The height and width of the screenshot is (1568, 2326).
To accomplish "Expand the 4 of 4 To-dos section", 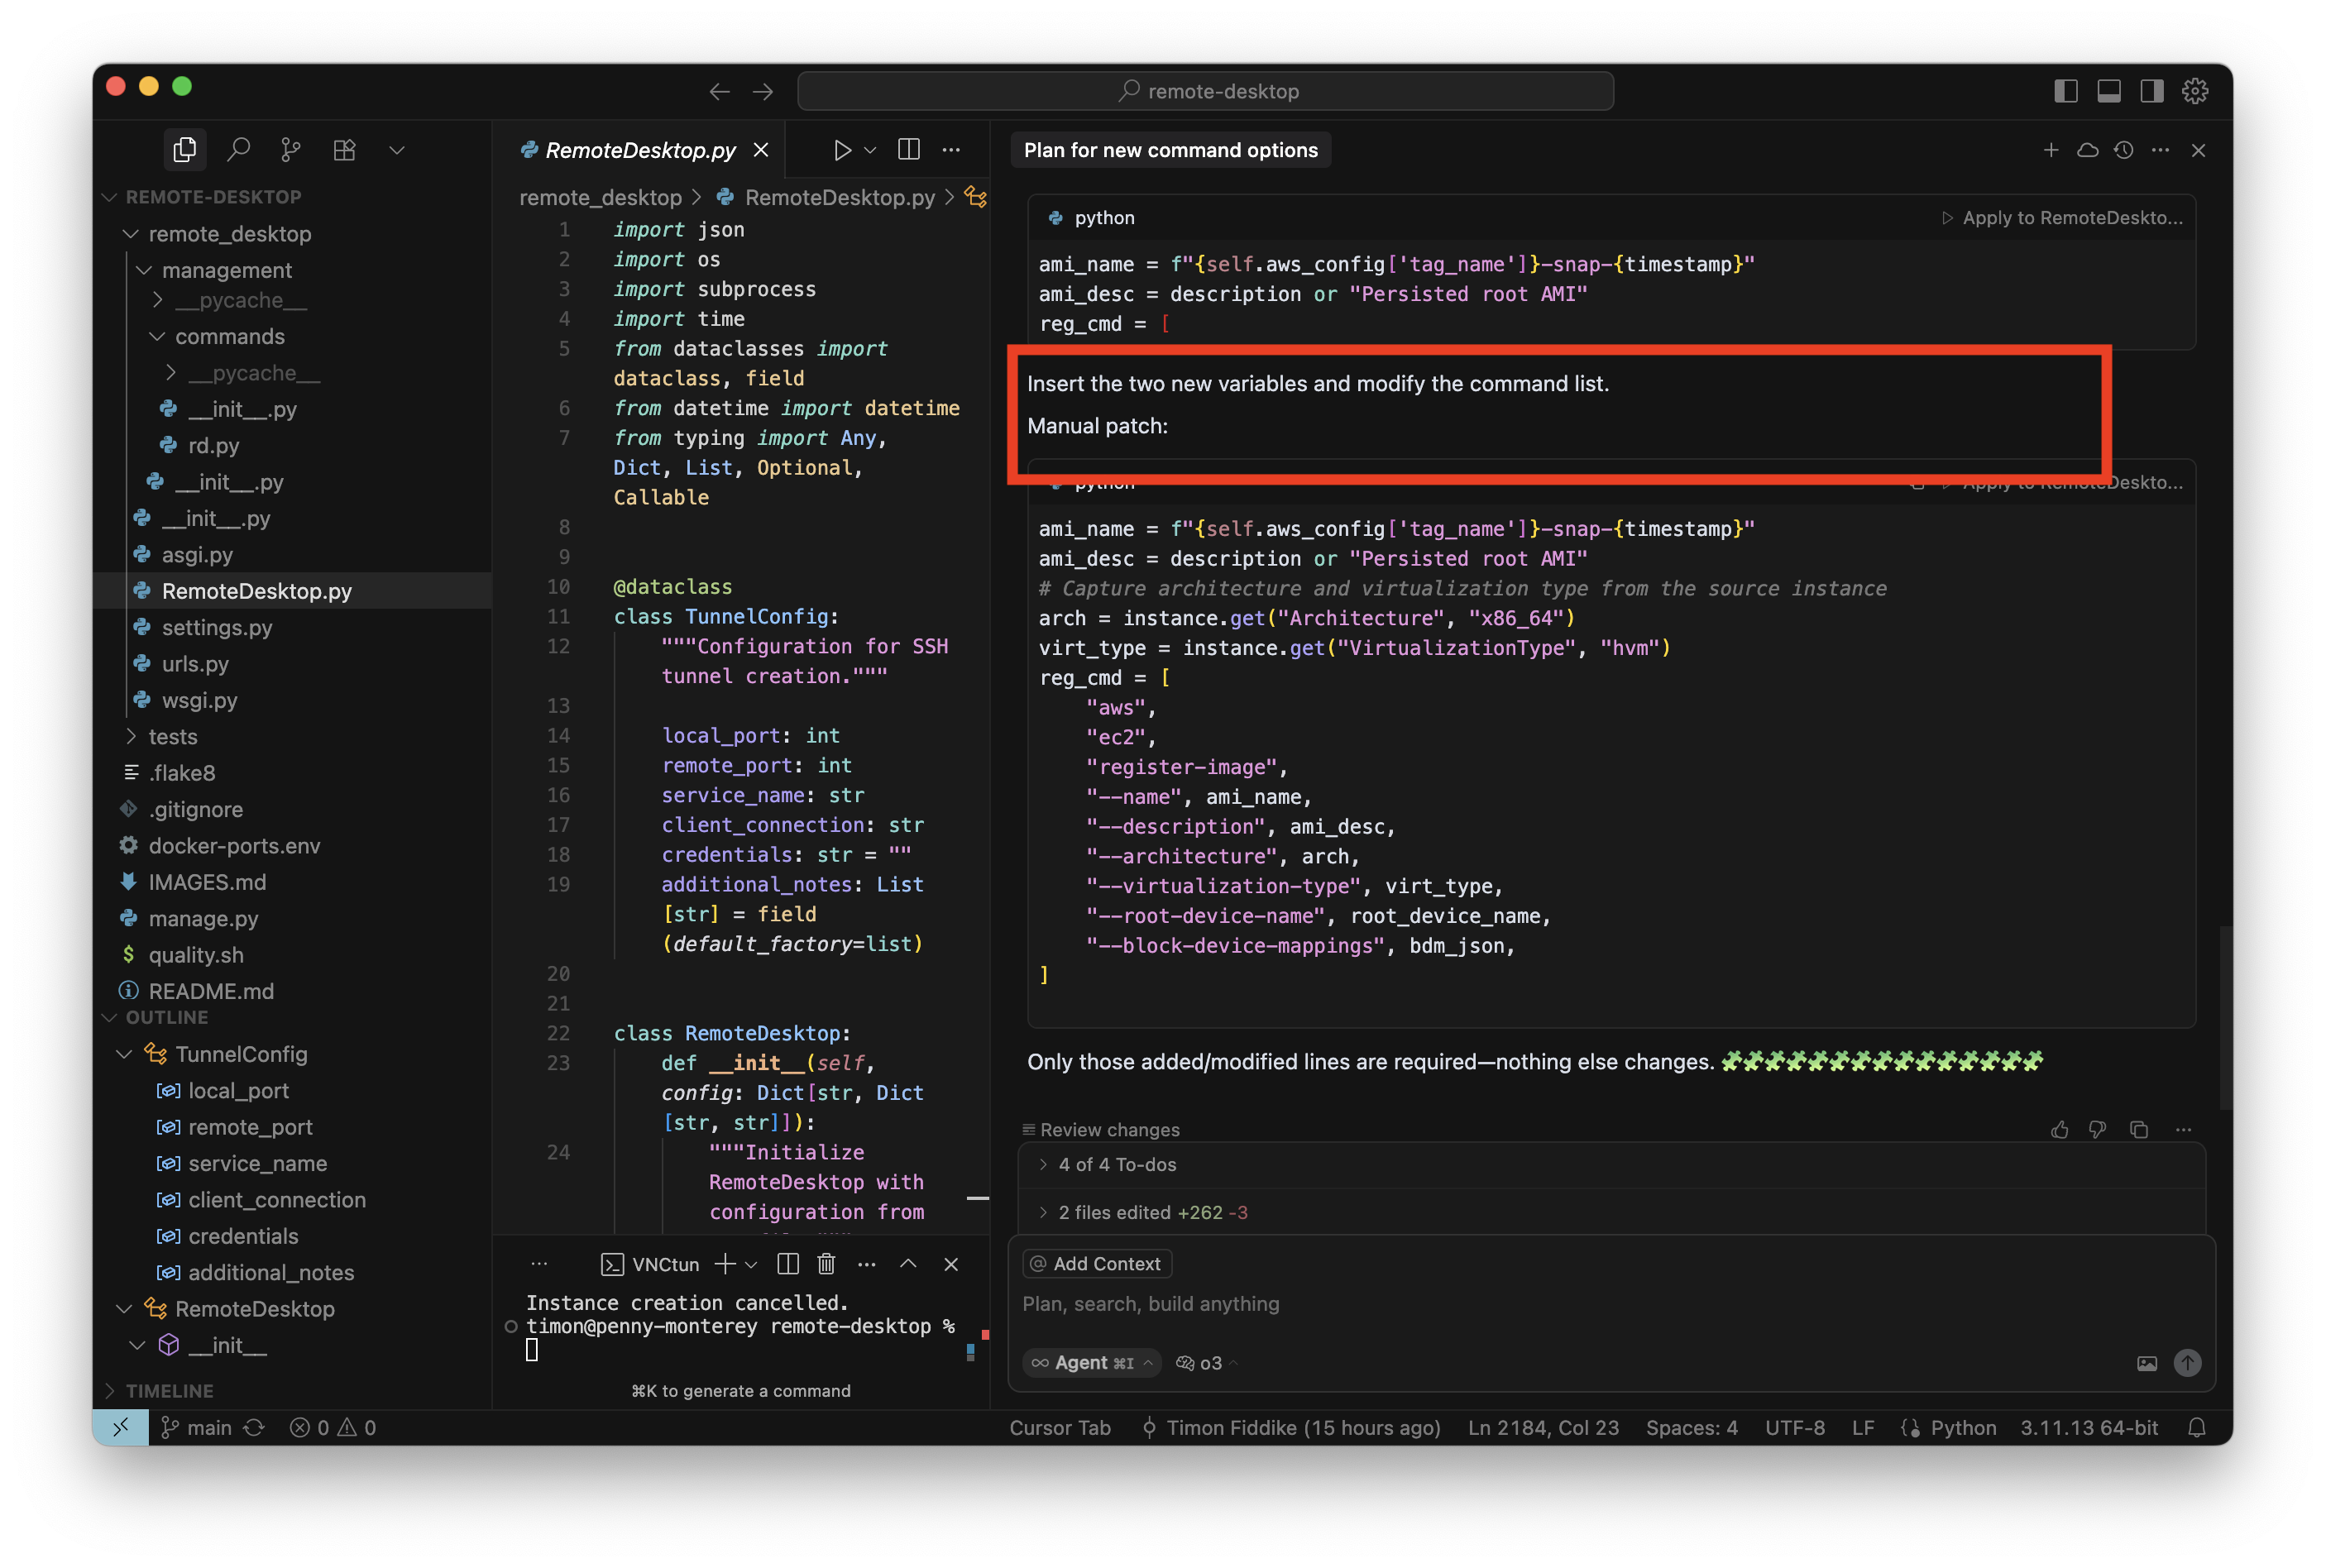I will pos(1117,1165).
